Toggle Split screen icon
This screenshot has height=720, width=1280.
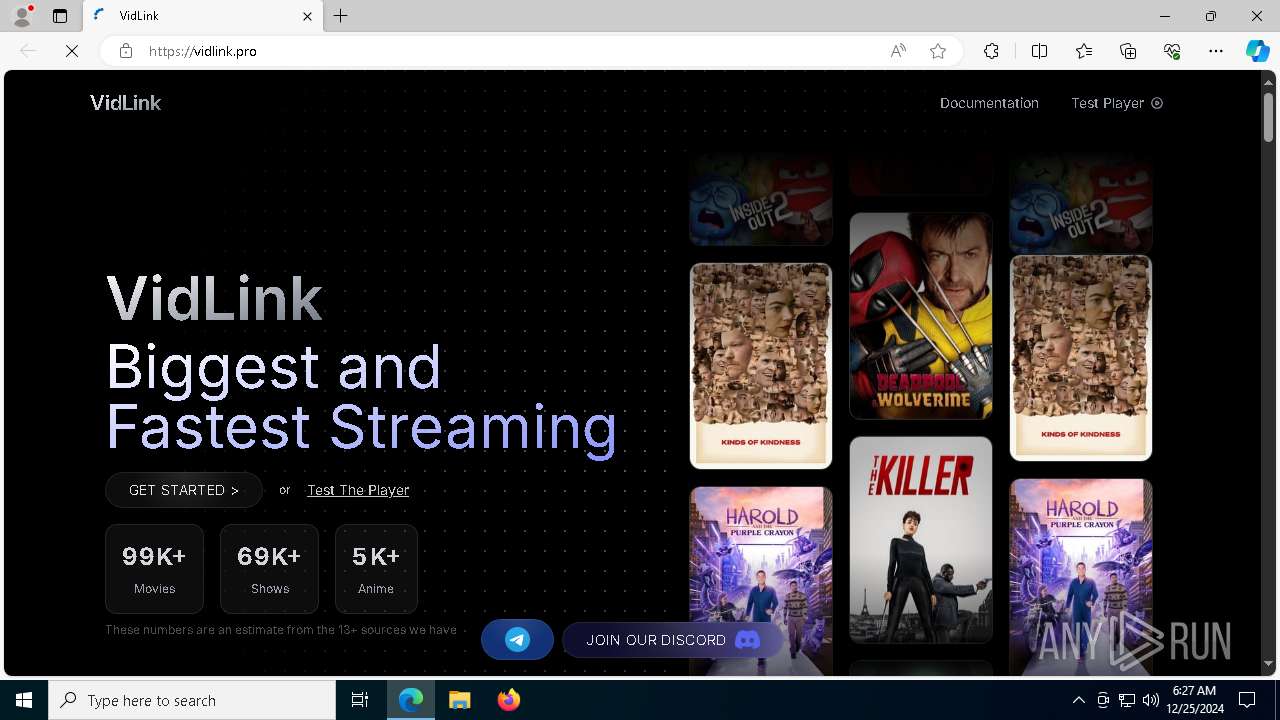pos(1039,51)
